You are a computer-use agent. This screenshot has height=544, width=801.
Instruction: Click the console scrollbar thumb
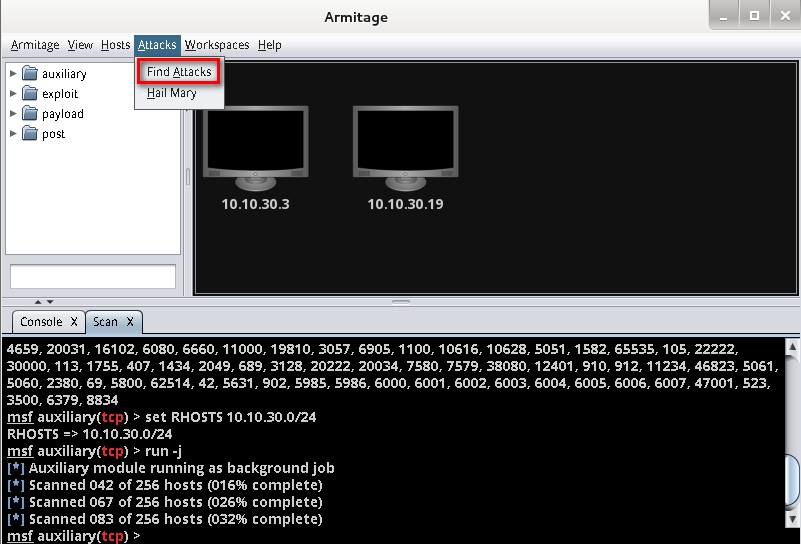pyautogui.click(x=792, y=480)
